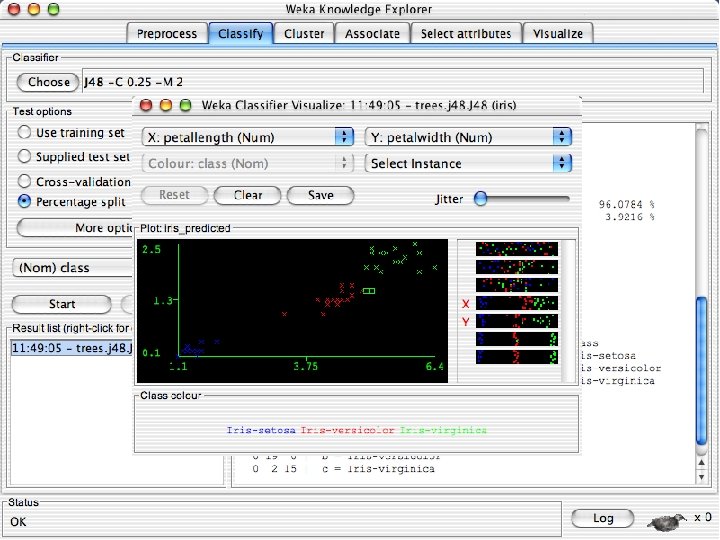Choose the Percentage split radio button
Viewport: 720px width, 540px height.
pyautogui.click(x=24, y=201)
